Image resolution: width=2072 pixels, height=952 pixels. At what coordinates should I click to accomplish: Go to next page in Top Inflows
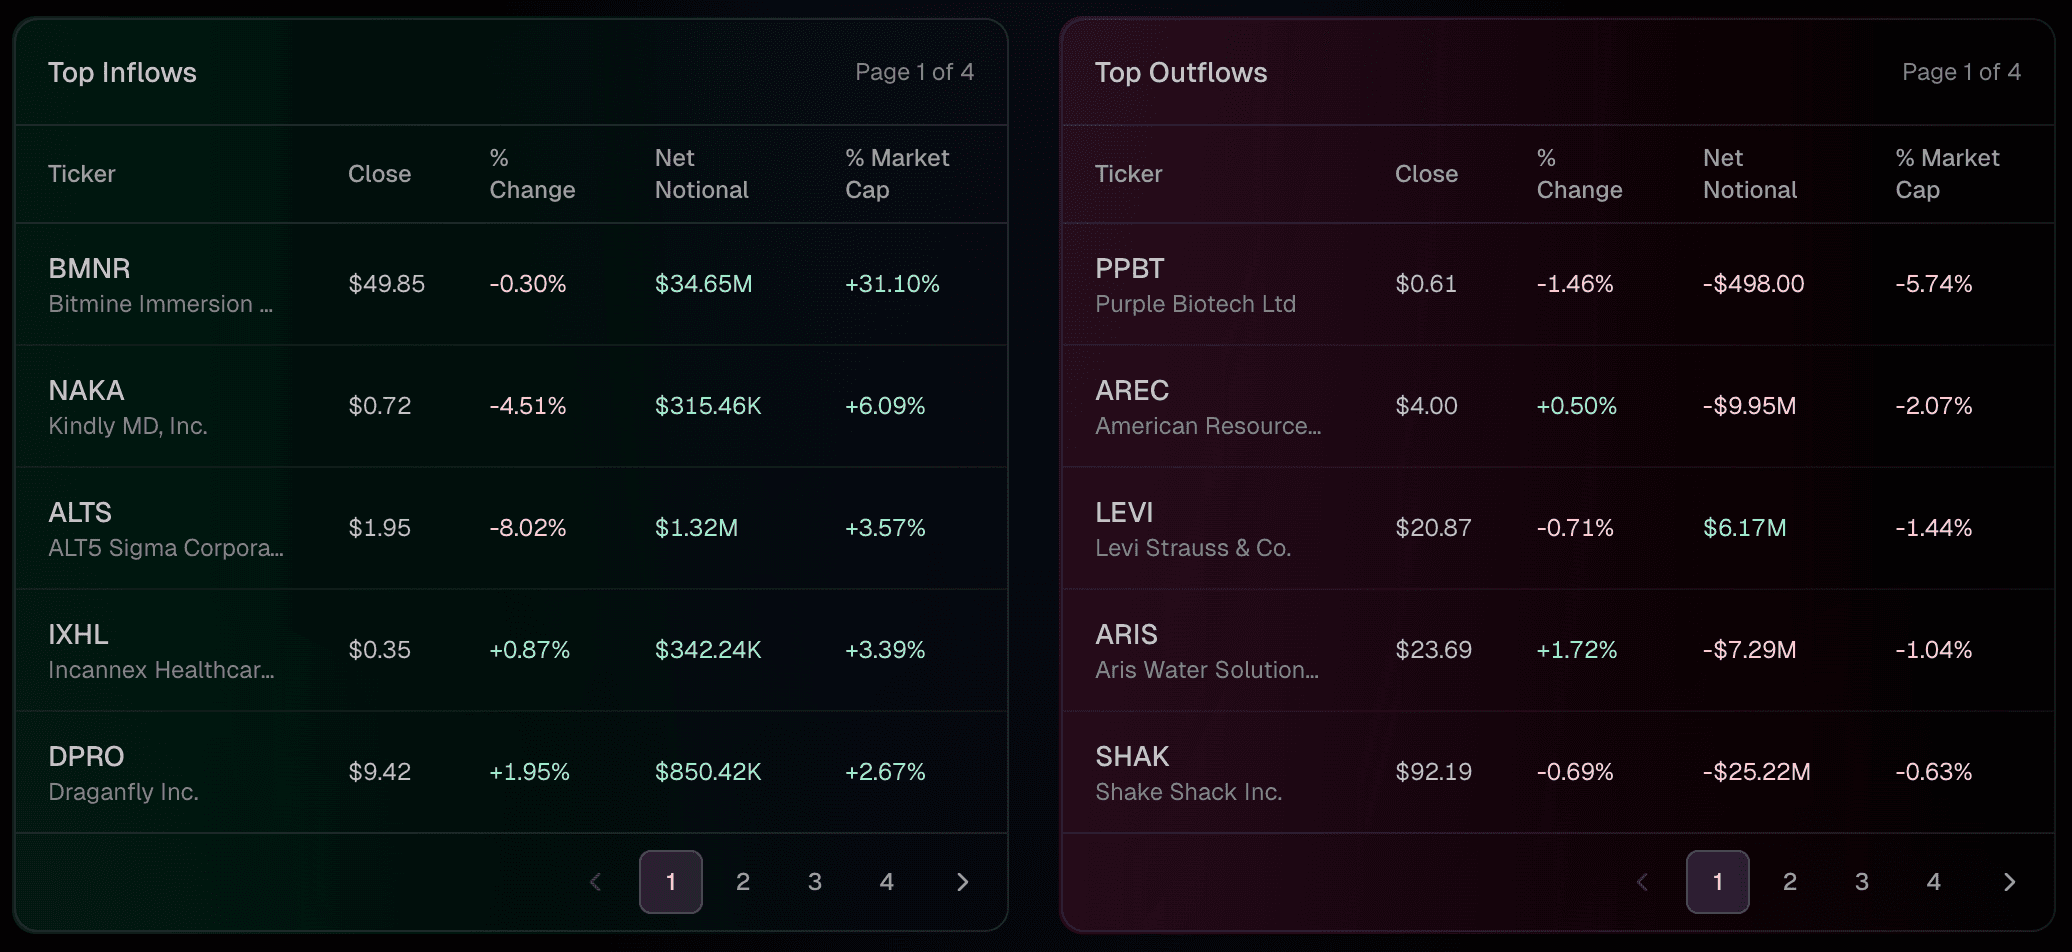[x=962, y=882]
